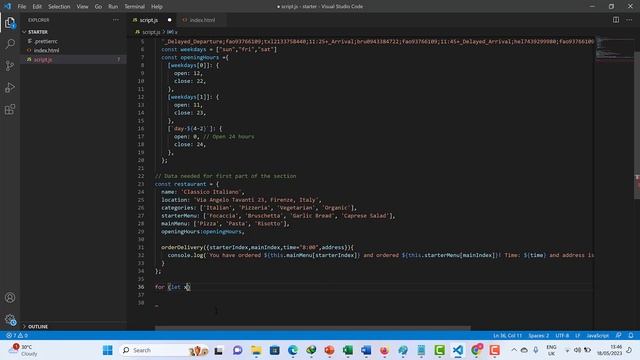This screenshot has width=640, height=360.
Task: Click the VS Code taskbar icon
Action: click(458, 350)
